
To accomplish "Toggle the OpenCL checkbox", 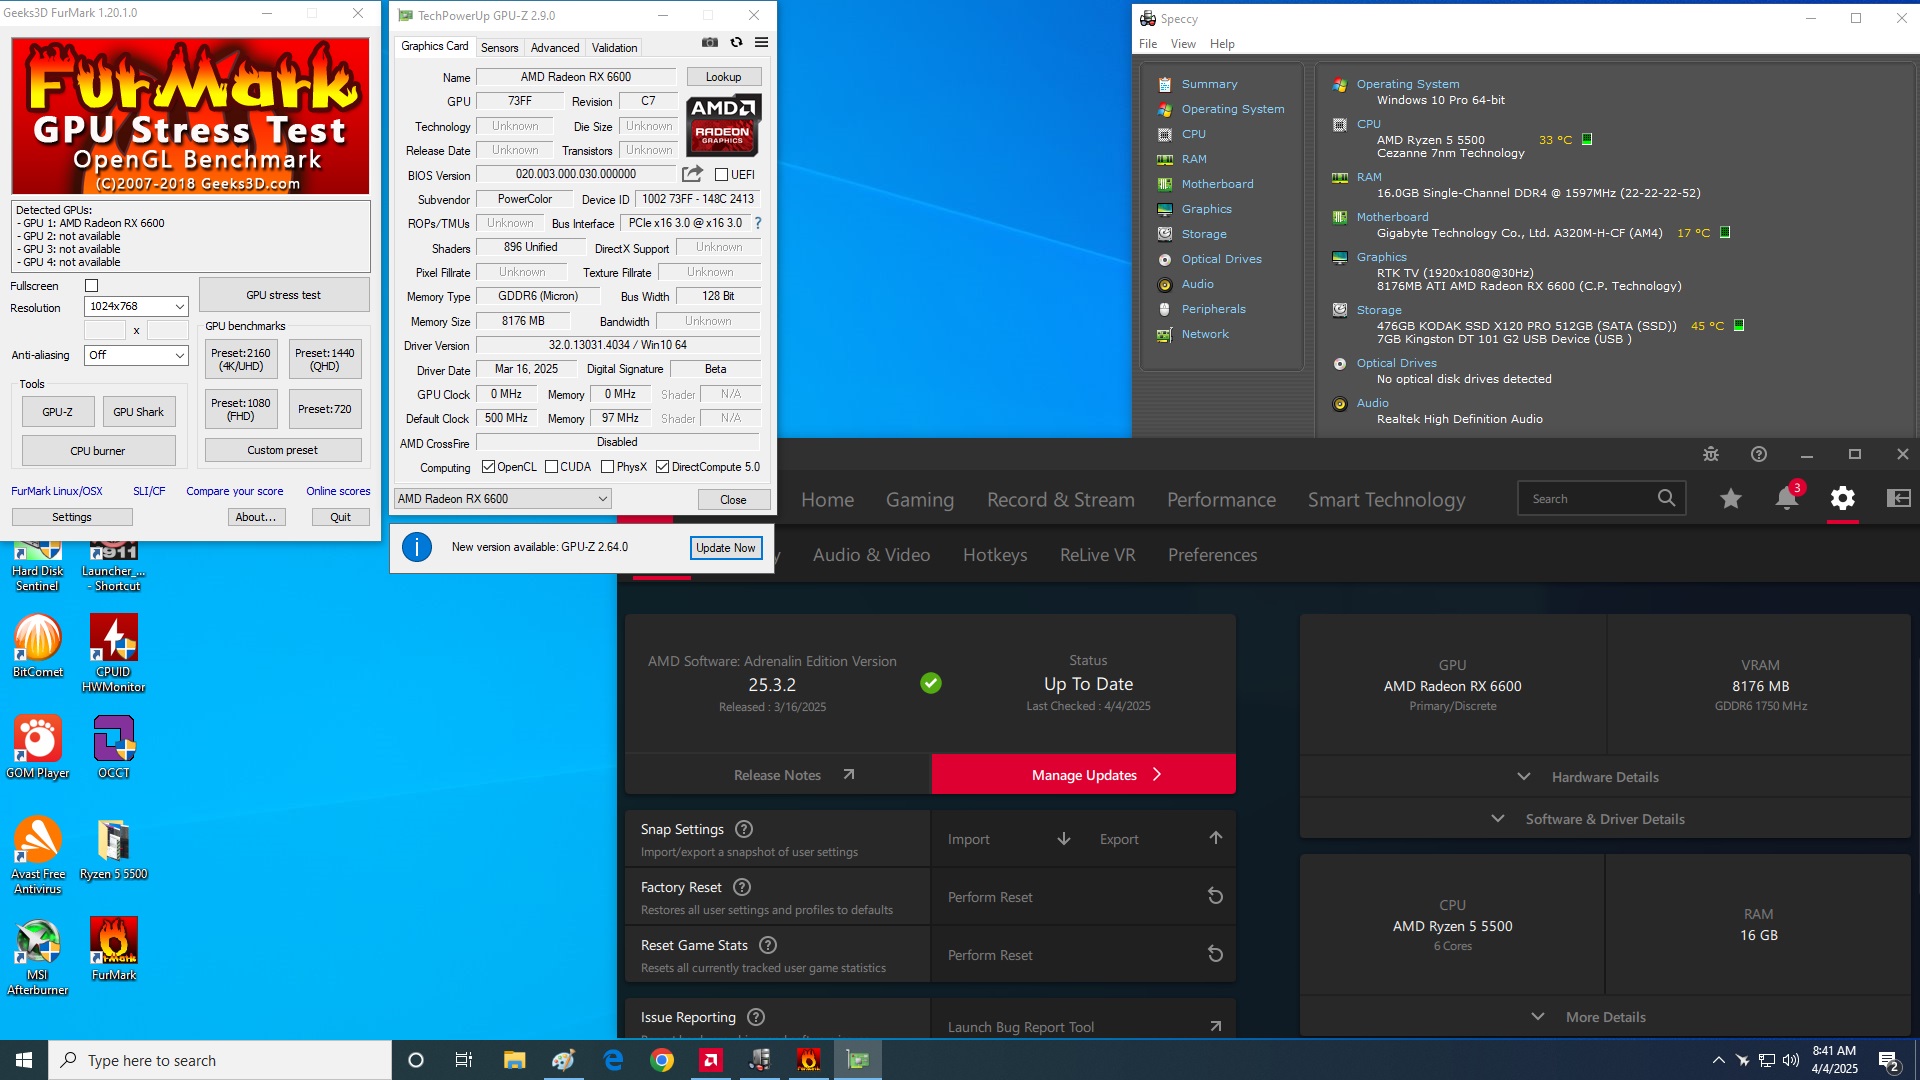I will (488, 467).
